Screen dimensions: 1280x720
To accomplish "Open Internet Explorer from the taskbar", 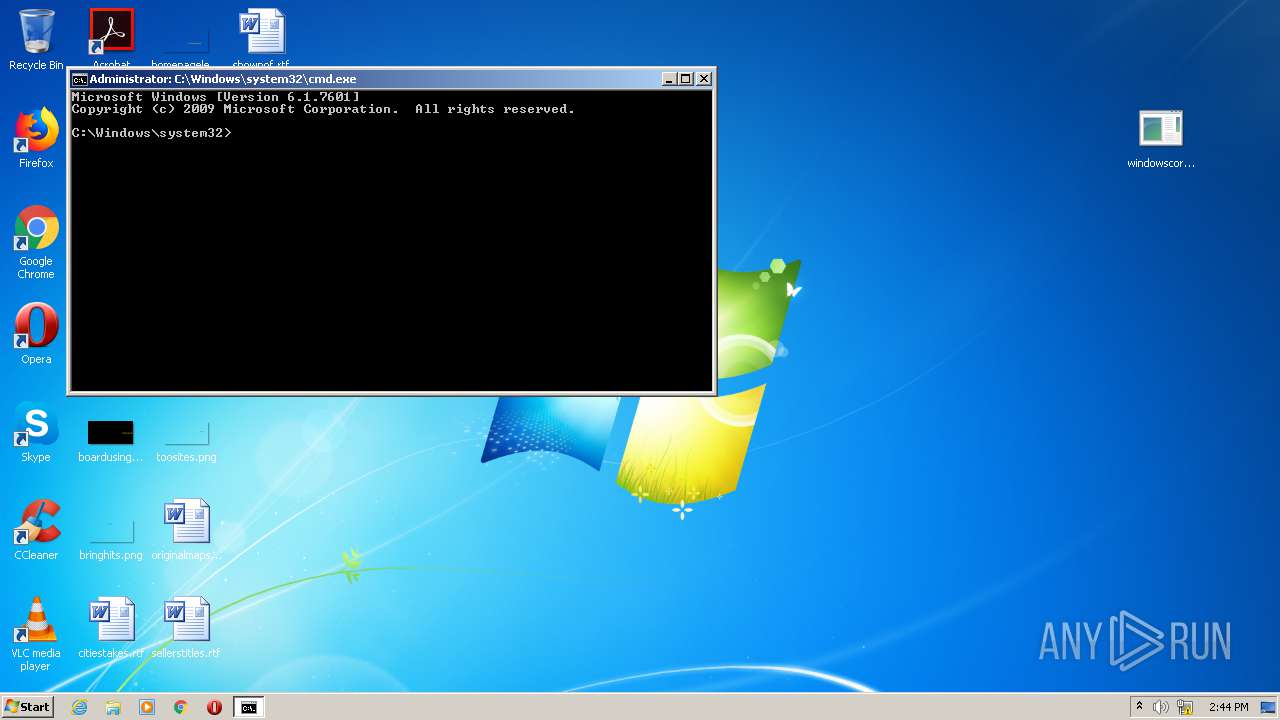I will 80,707.
